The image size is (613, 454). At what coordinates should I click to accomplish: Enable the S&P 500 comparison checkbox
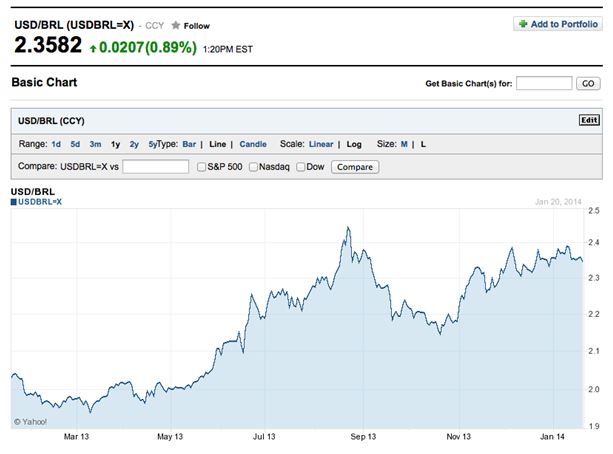tap(202, 166)
